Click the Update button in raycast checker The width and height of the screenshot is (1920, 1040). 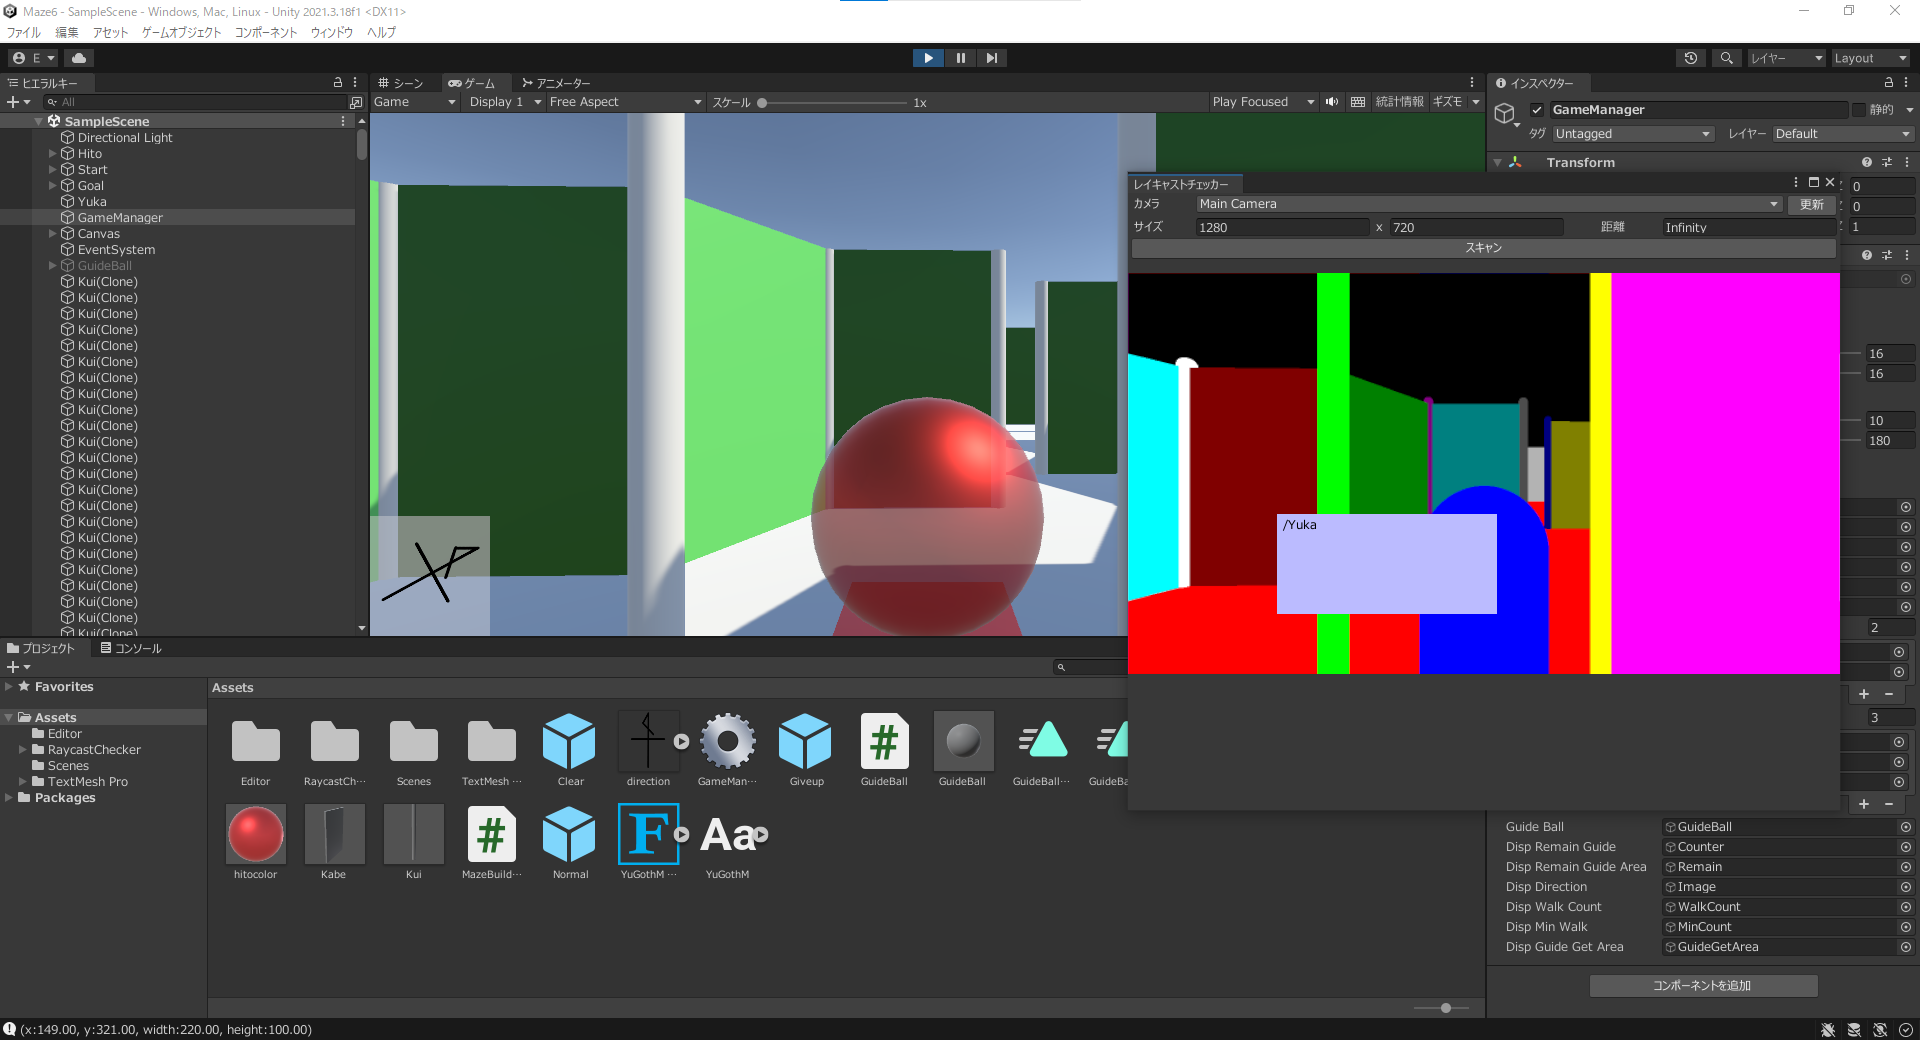click(x=1811, y=204)
